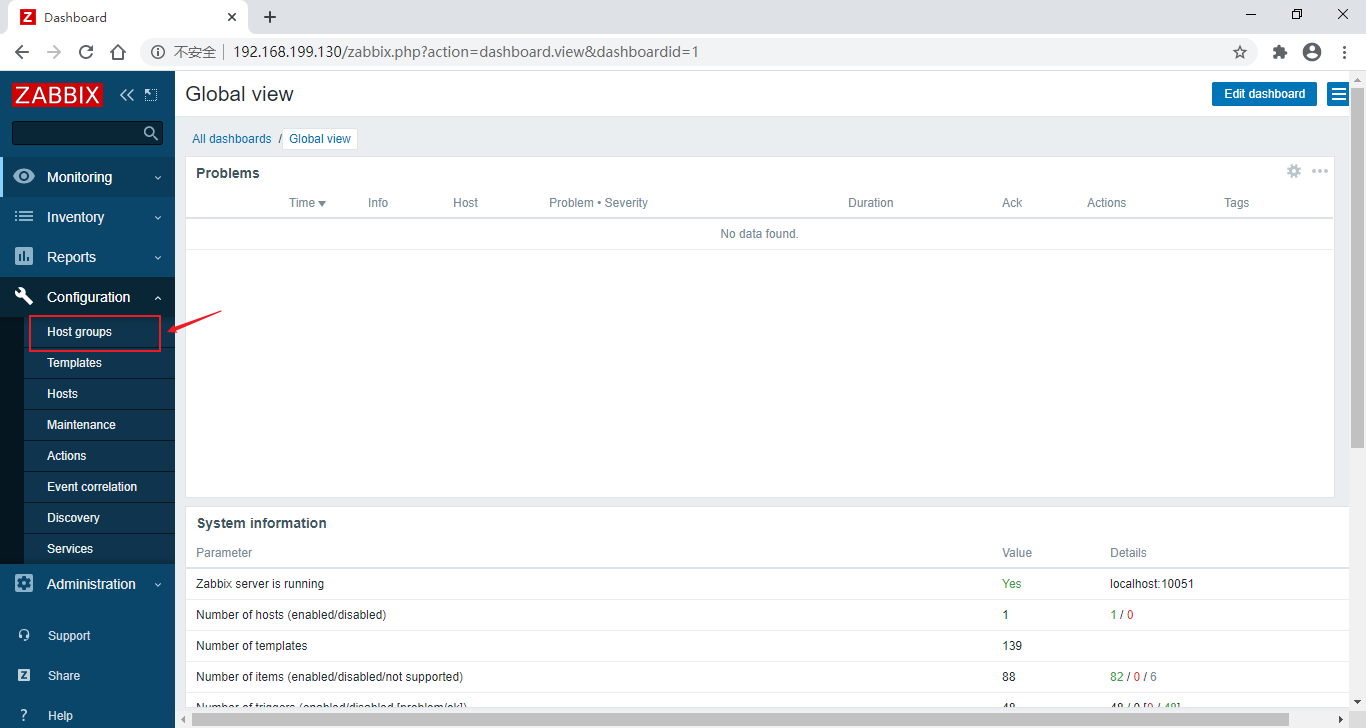The image size is (1366, 728).
Task: Open browser extensions puzzle icon
Action: [1280, 52]
